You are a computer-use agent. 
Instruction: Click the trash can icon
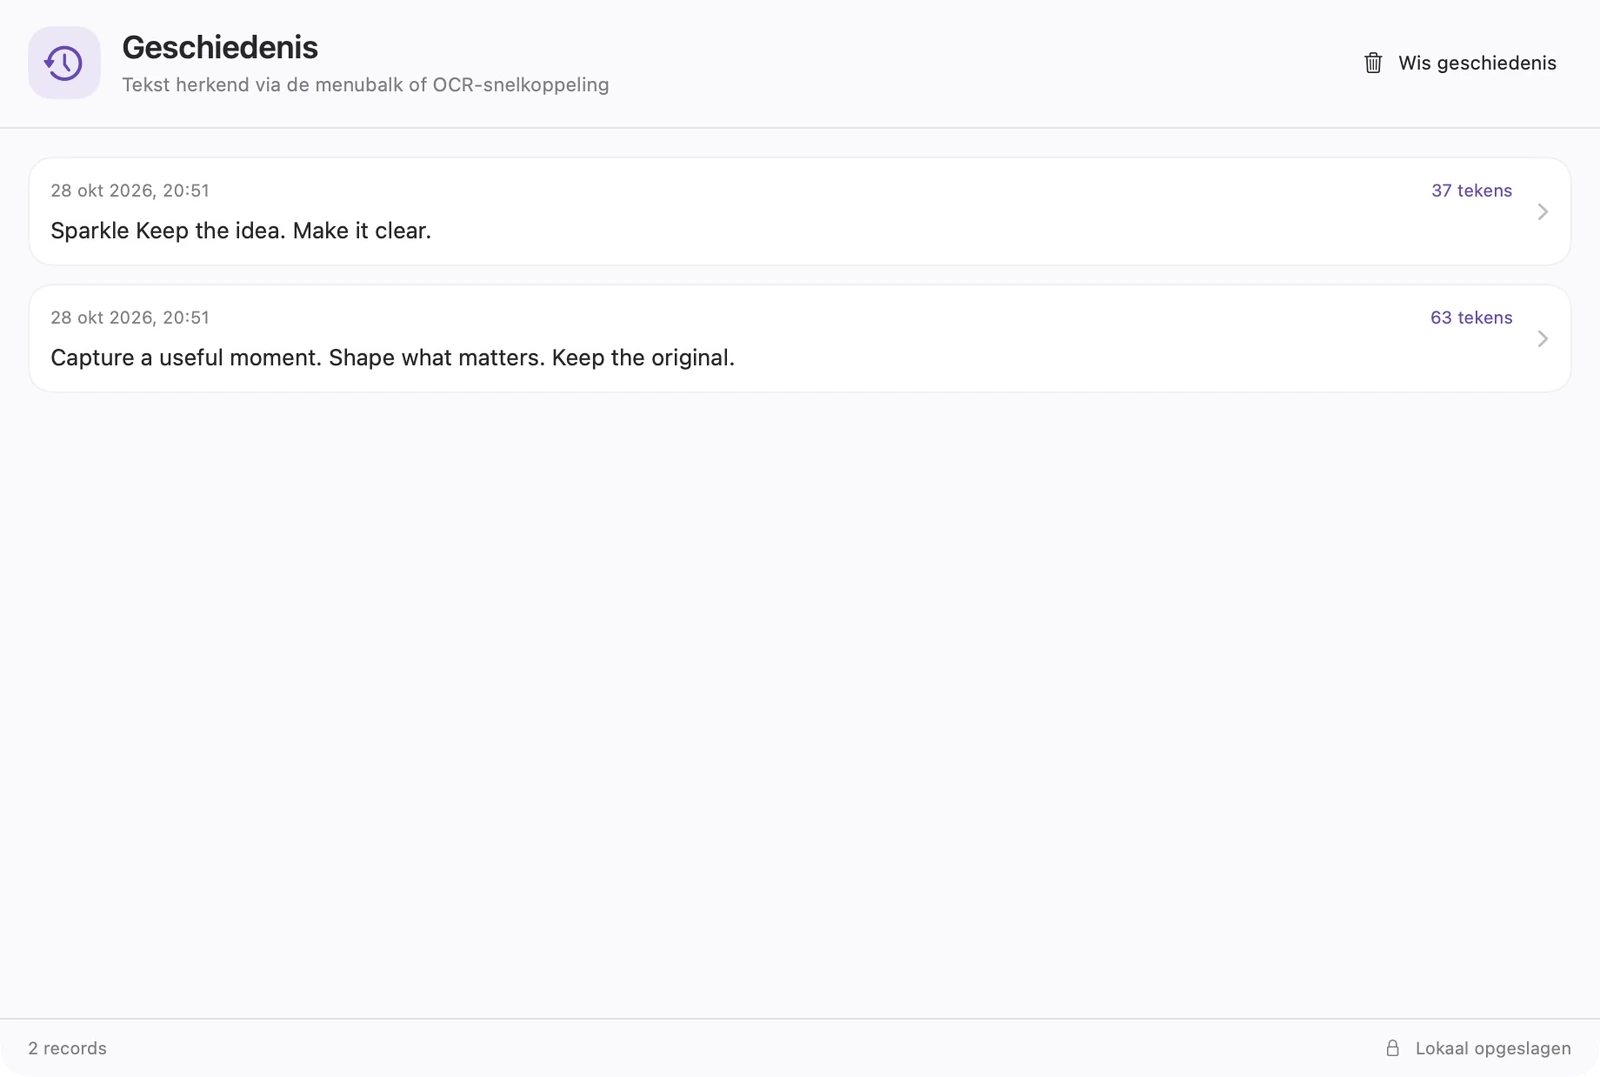[1373, 63]
